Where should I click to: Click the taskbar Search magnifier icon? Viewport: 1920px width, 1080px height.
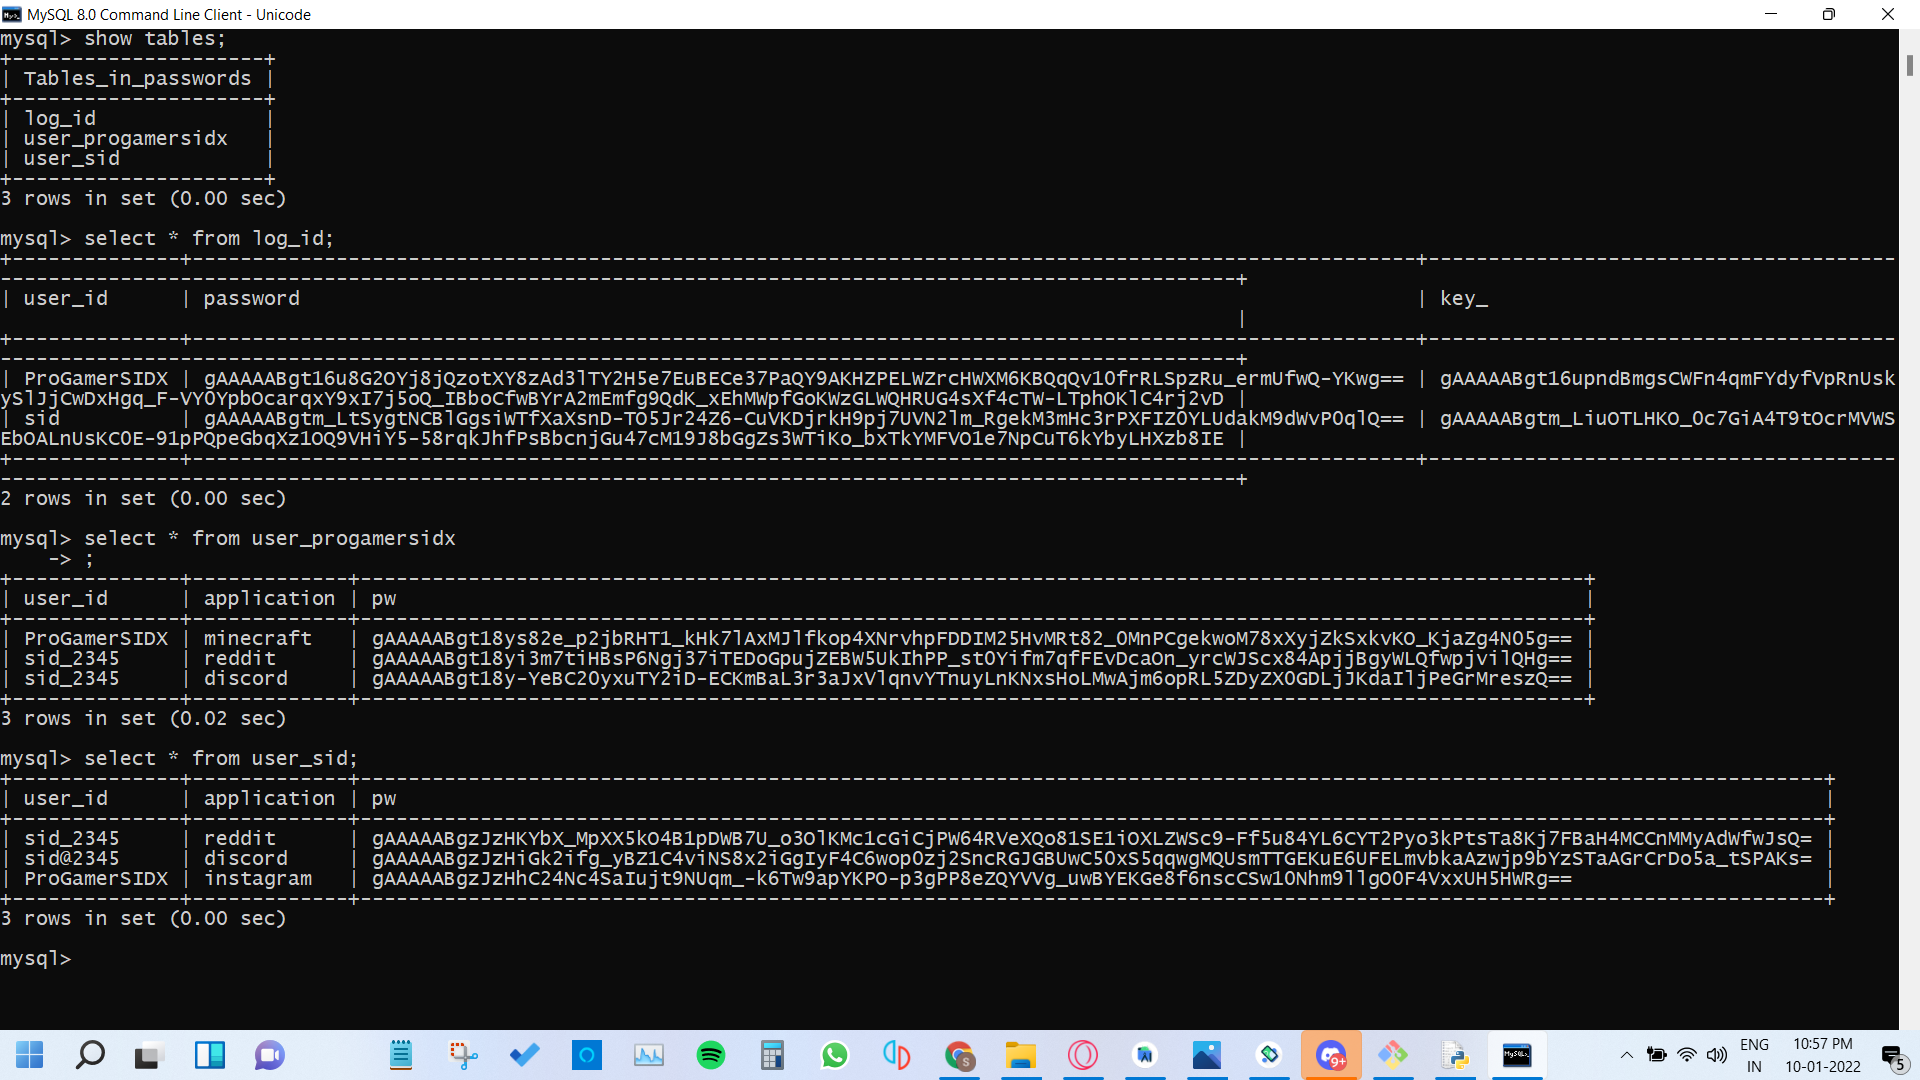pos(90,1055)
